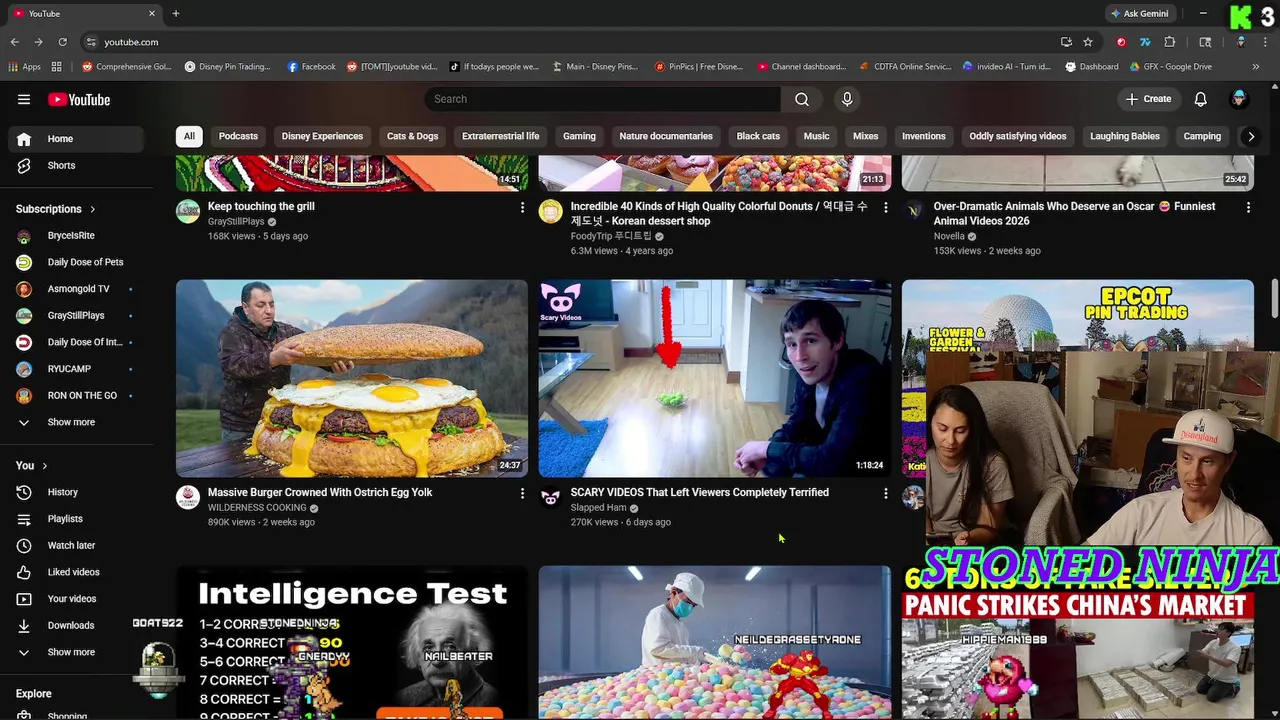Open RON ON THE GO subscription
Screen dimensions: 1280x720
point(76,395)
